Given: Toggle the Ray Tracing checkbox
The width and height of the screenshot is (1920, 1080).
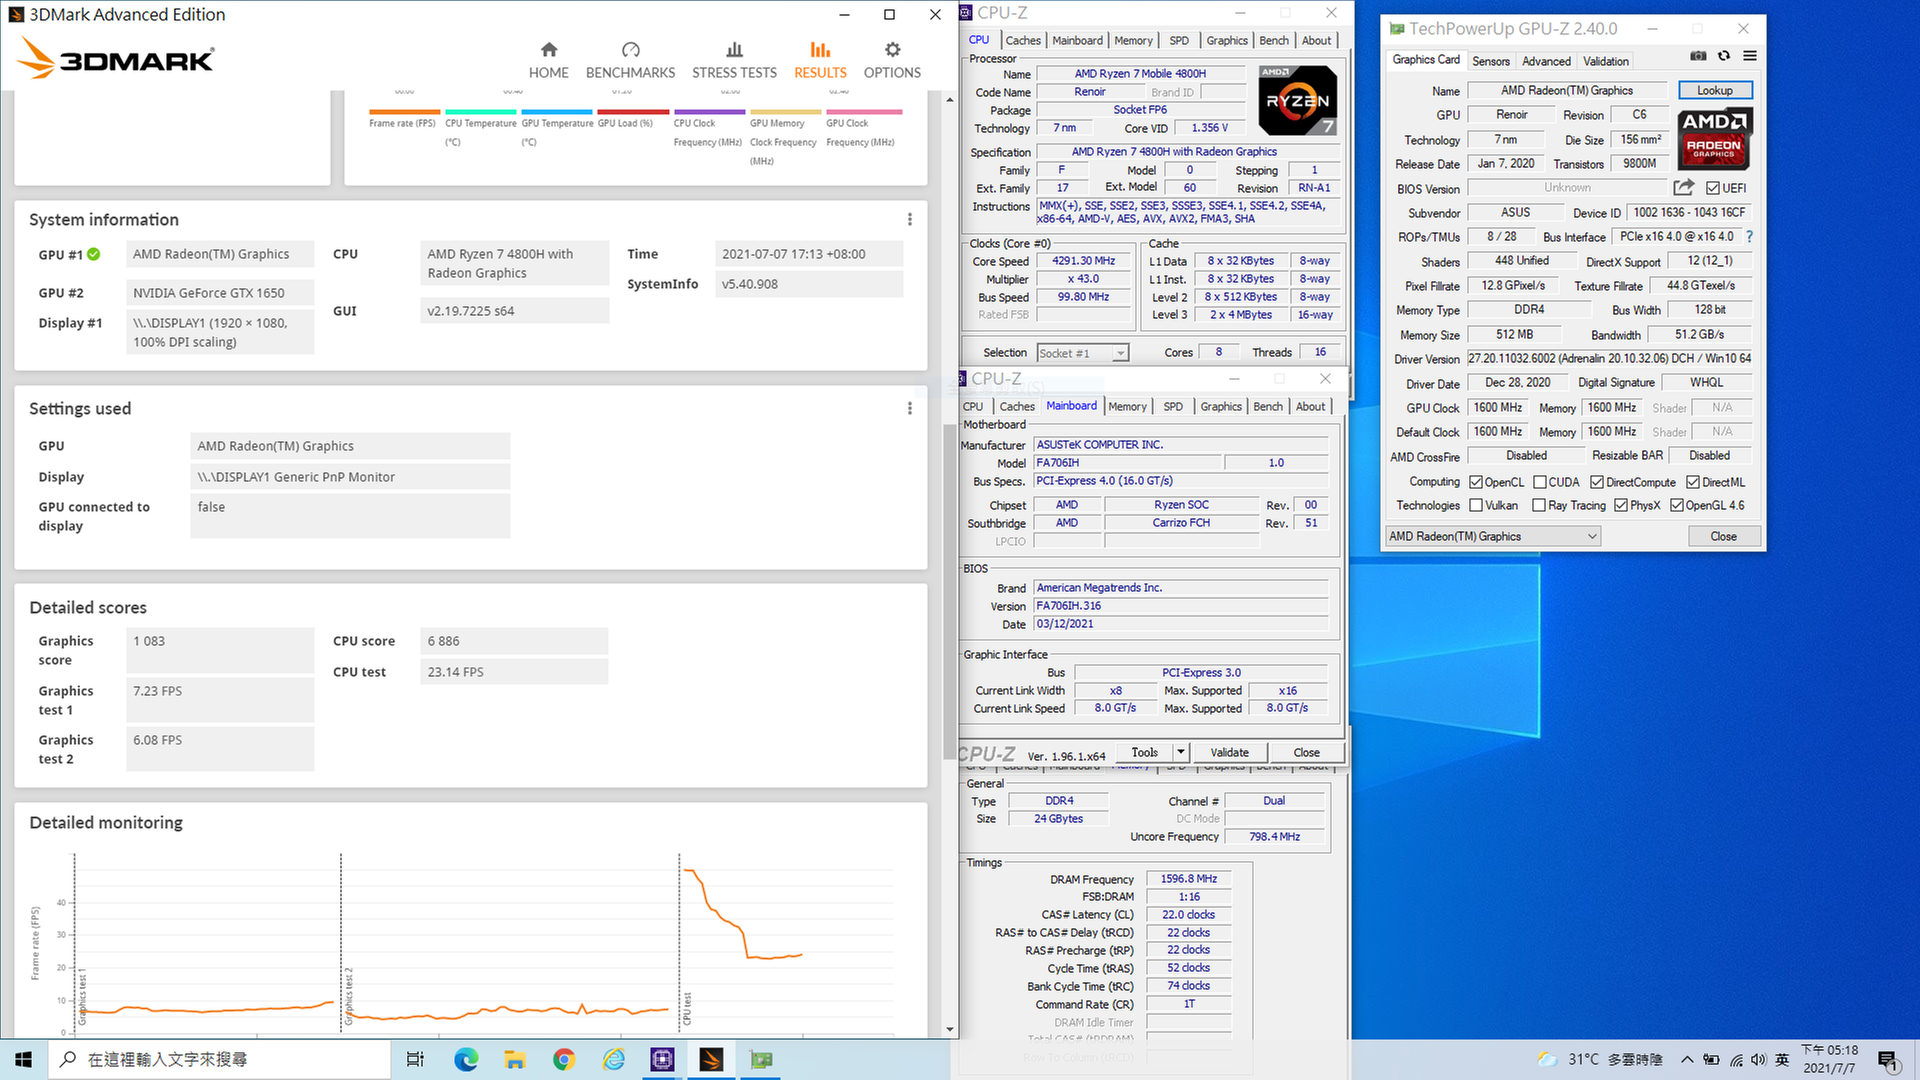Looking at the screenshot, I should (1539, 505).
